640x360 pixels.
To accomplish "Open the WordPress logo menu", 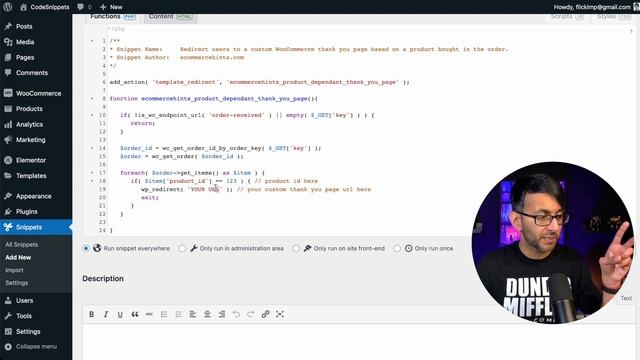I will tap(7, 7).
